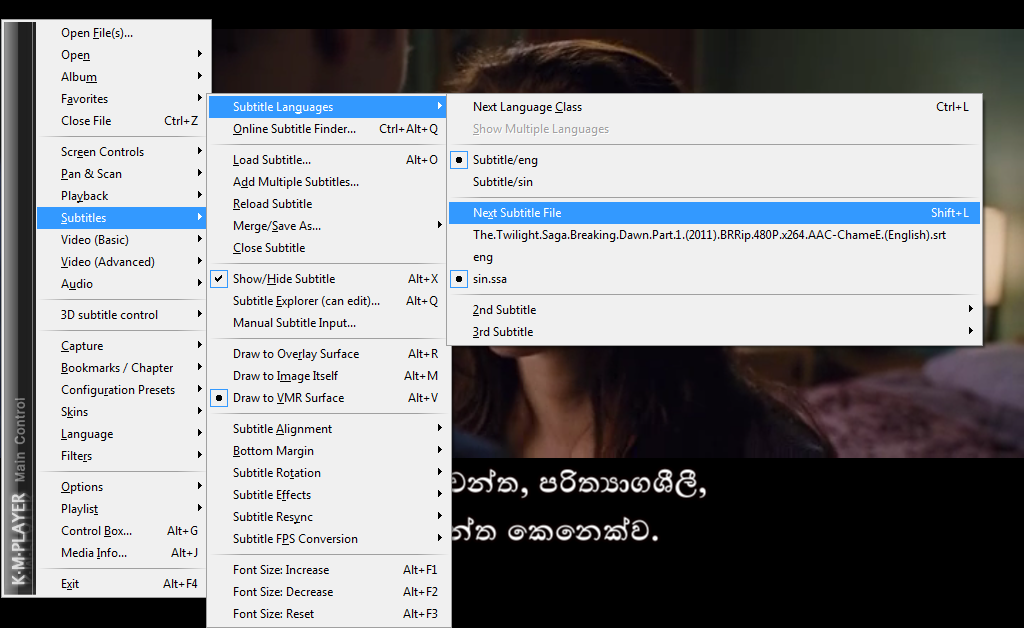Expand Subtitle Effects submenu
Image resolution: width=1024 pixels, height=628 pixels.
tap(328, 495)
